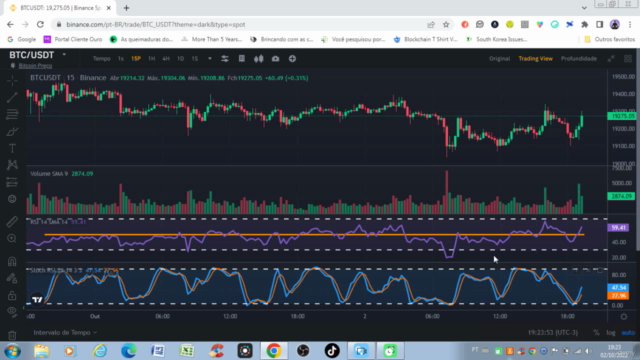Click the current price label 19275.05
640x360 pixels.
[622, 116]
